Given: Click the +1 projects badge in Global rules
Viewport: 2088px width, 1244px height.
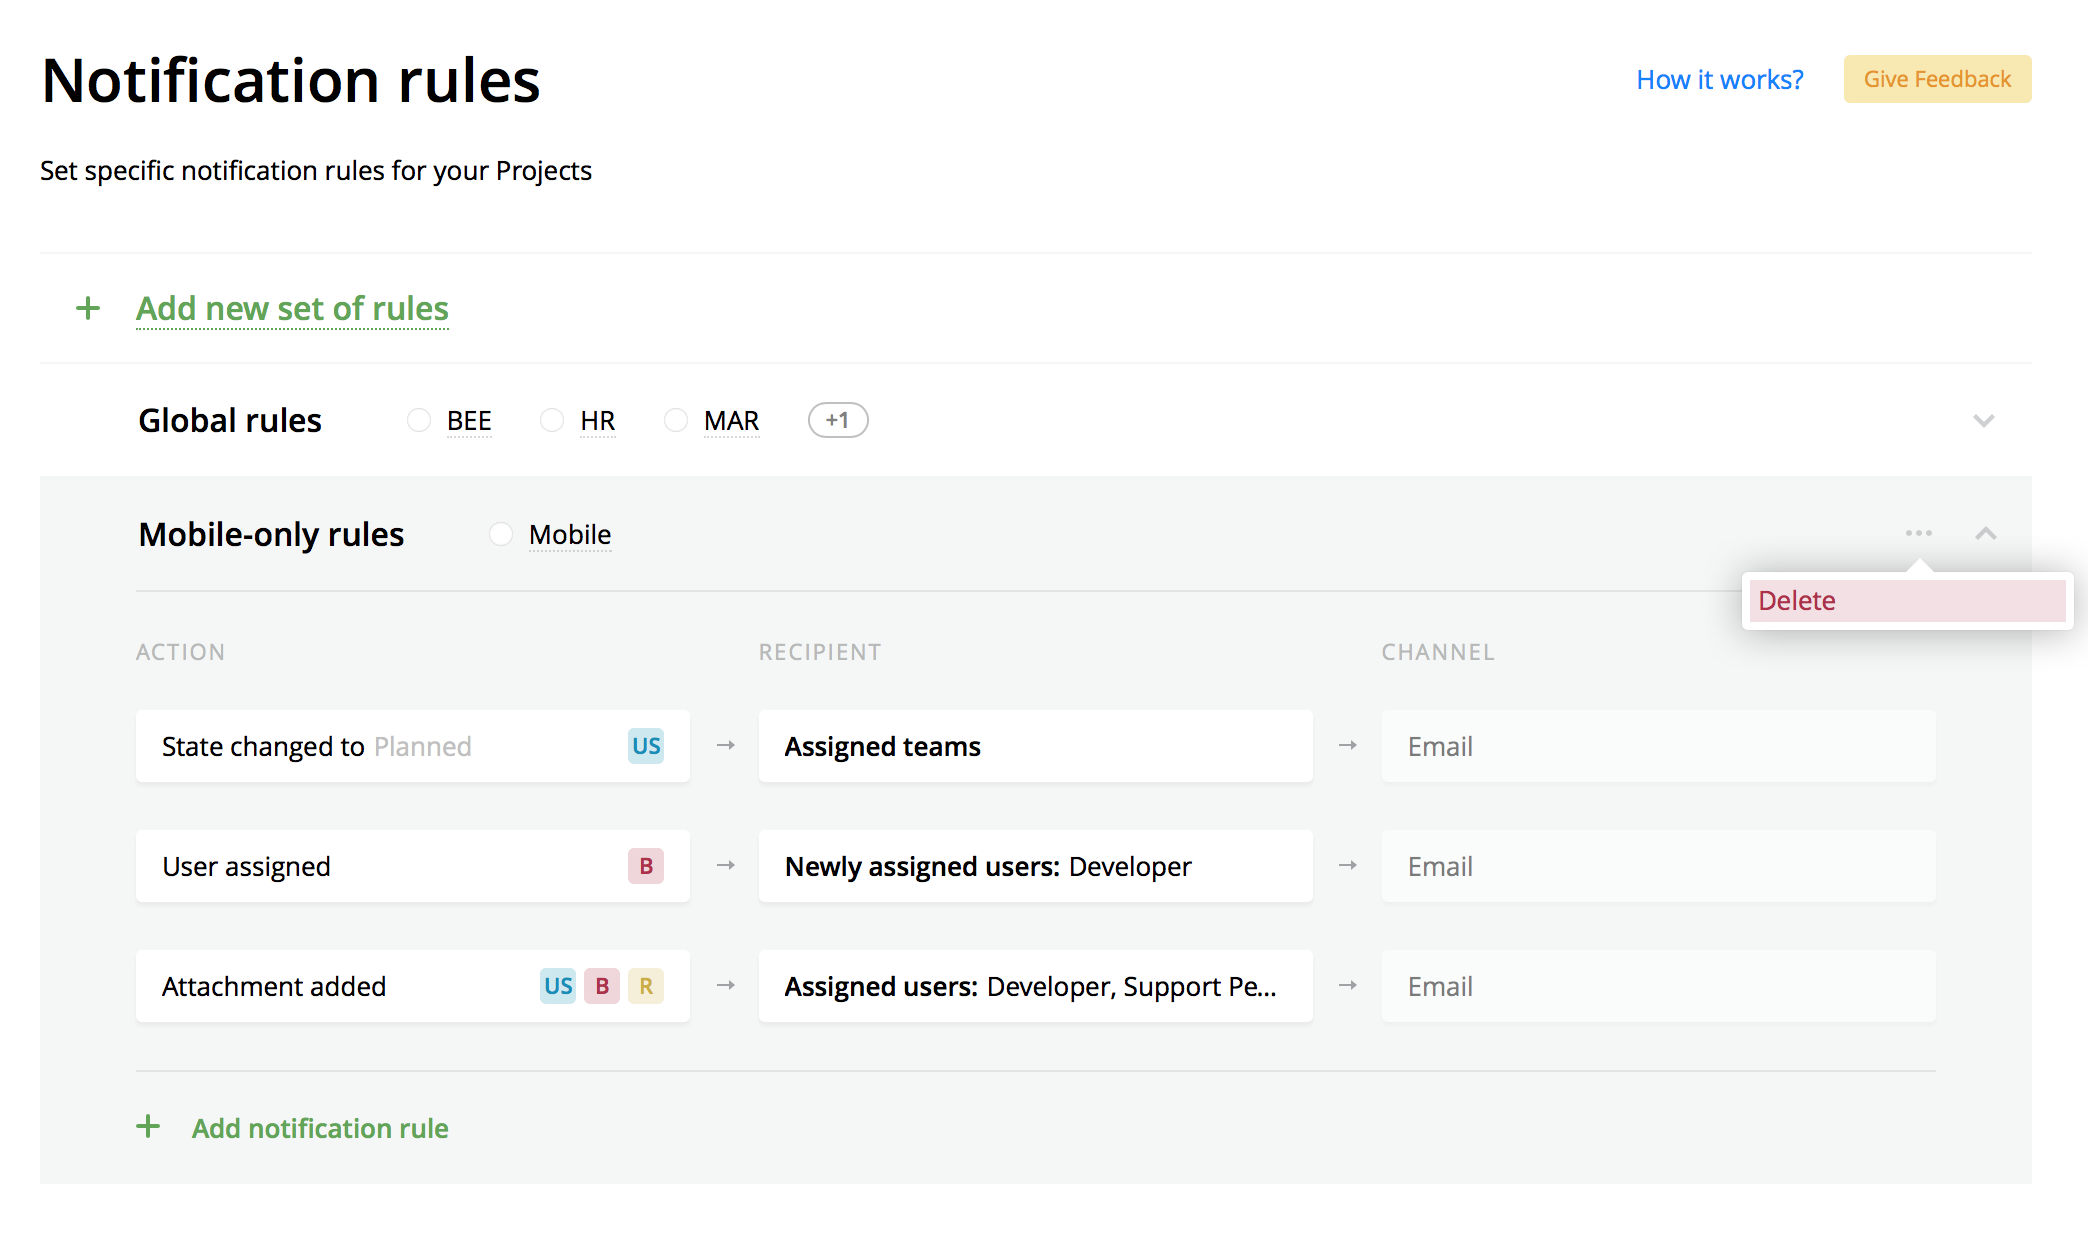Looking at the screenshot, I should click(x=837, y=420).
